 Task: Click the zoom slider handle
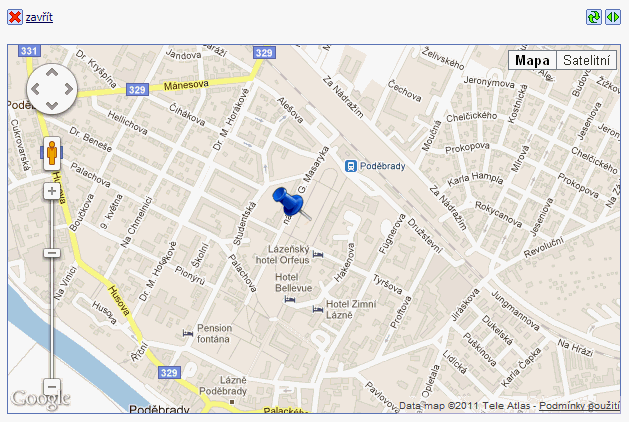point(52,253)
